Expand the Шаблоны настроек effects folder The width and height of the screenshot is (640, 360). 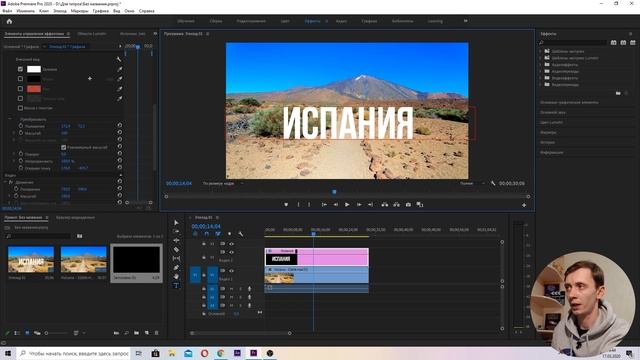pyautogui.click(x=541, y=51)
